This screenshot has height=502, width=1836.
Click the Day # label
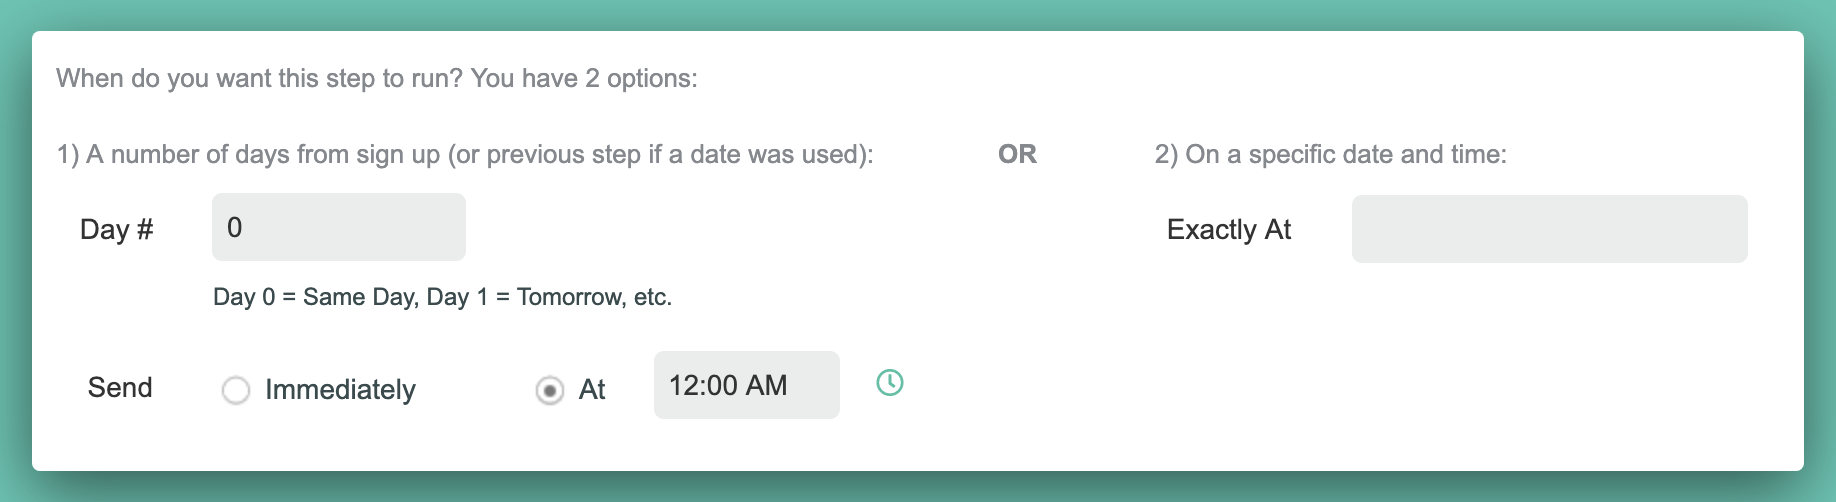coord(116,230)
